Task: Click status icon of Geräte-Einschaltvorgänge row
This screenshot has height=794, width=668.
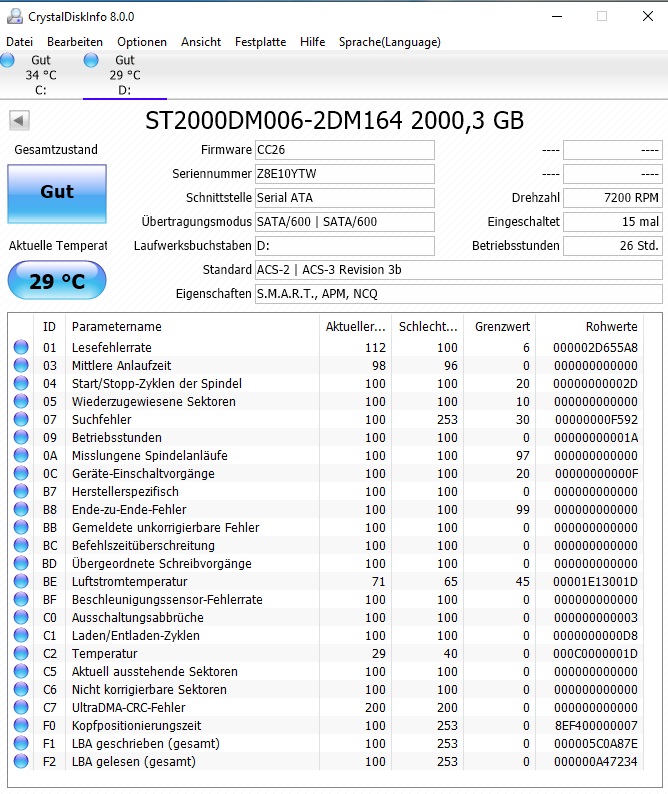Action: click(x=21, y=473)
